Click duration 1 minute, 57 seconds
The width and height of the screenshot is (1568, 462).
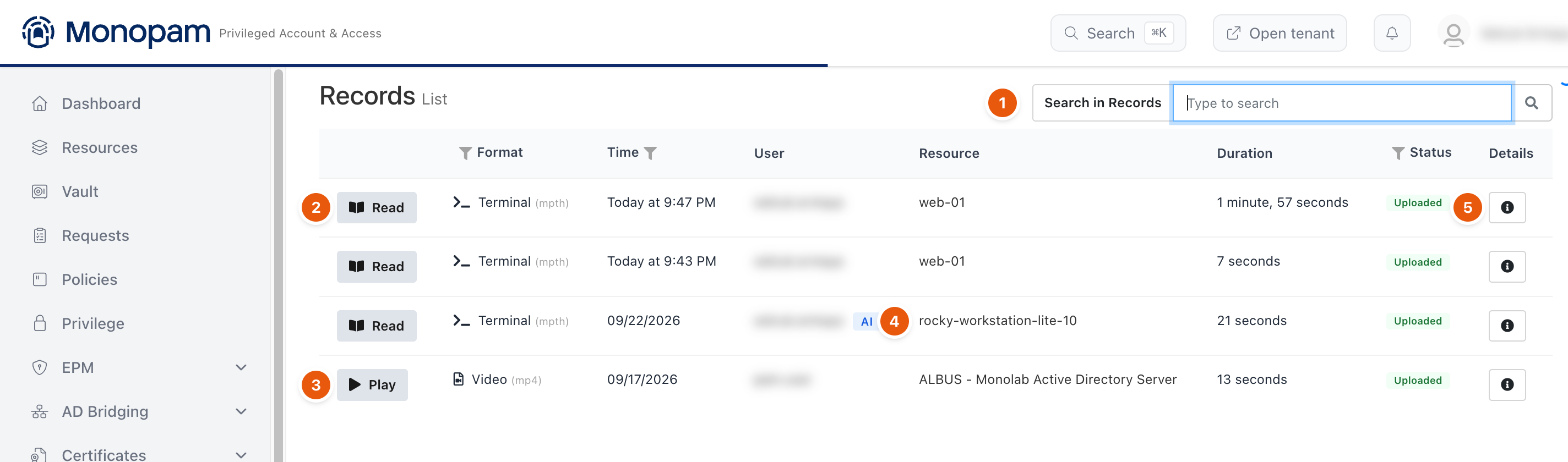1283,203
